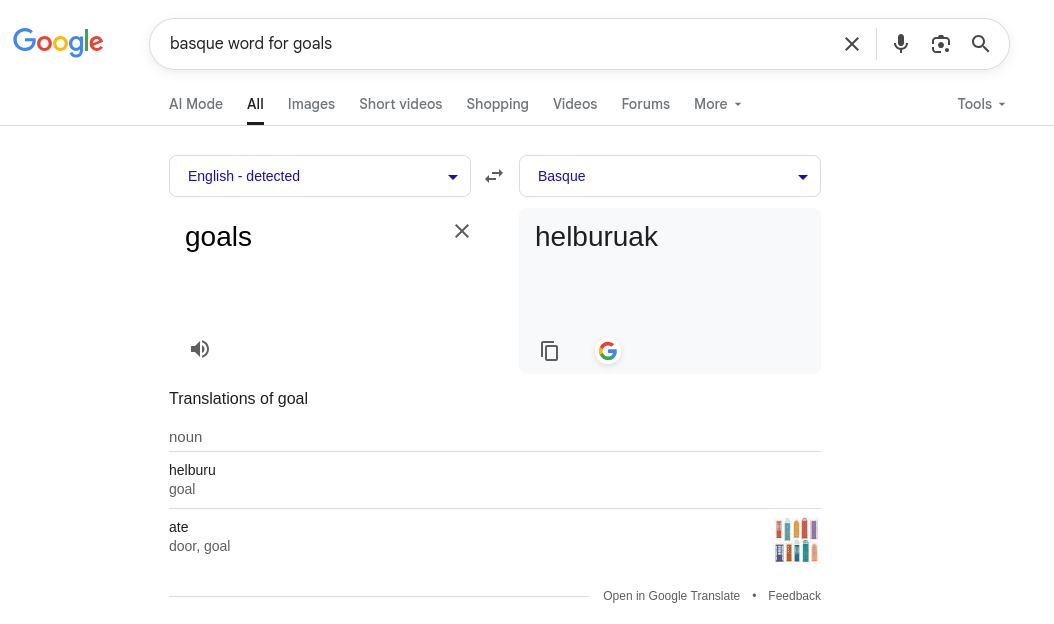The width and height of the screenshot is (1054, 624).
Task: Click the Feedback link
Action: (794, 596)
